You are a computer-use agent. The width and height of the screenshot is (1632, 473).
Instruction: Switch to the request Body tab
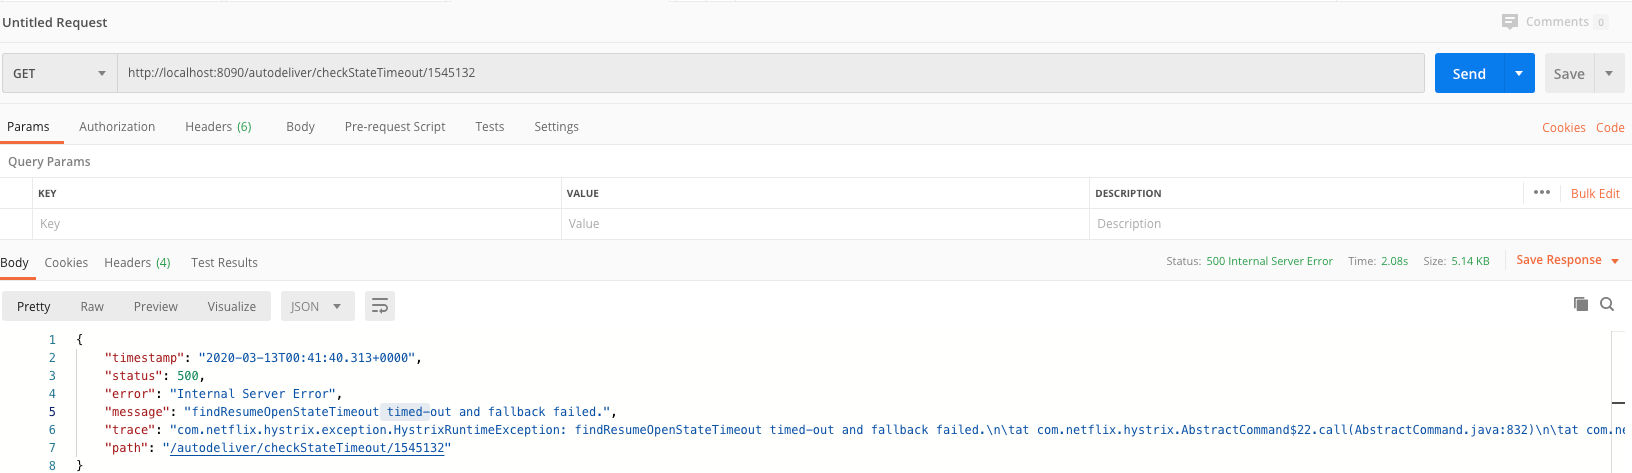click(300, 127)
